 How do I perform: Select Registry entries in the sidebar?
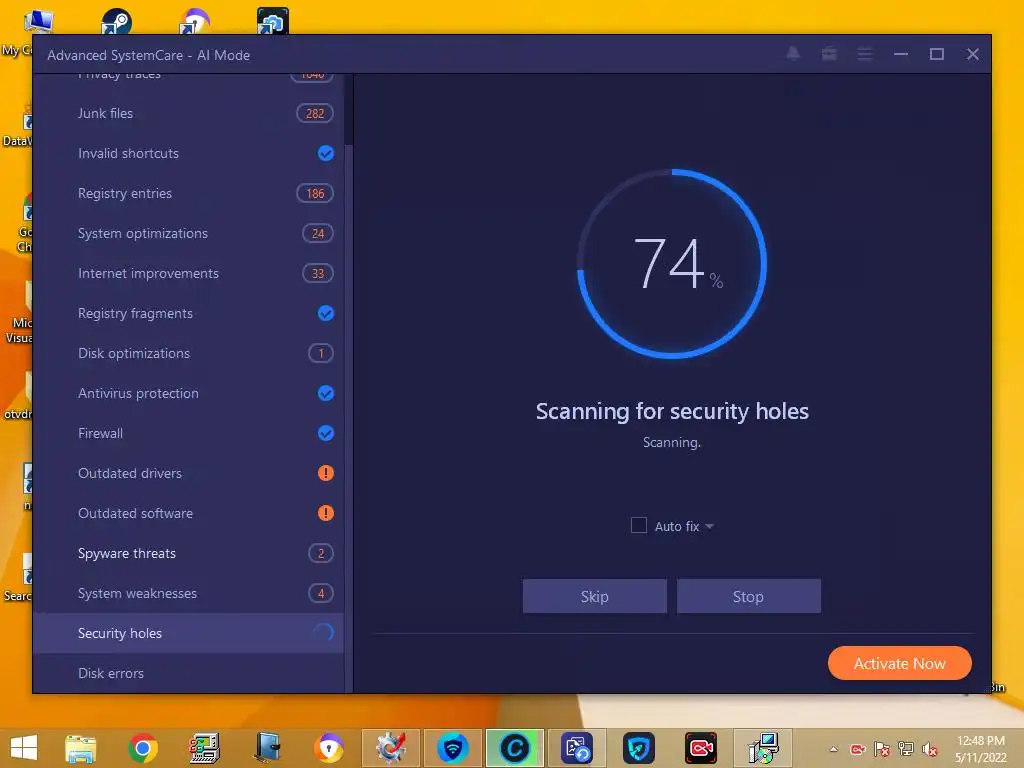pyautogui.click(x=188, y=193)
